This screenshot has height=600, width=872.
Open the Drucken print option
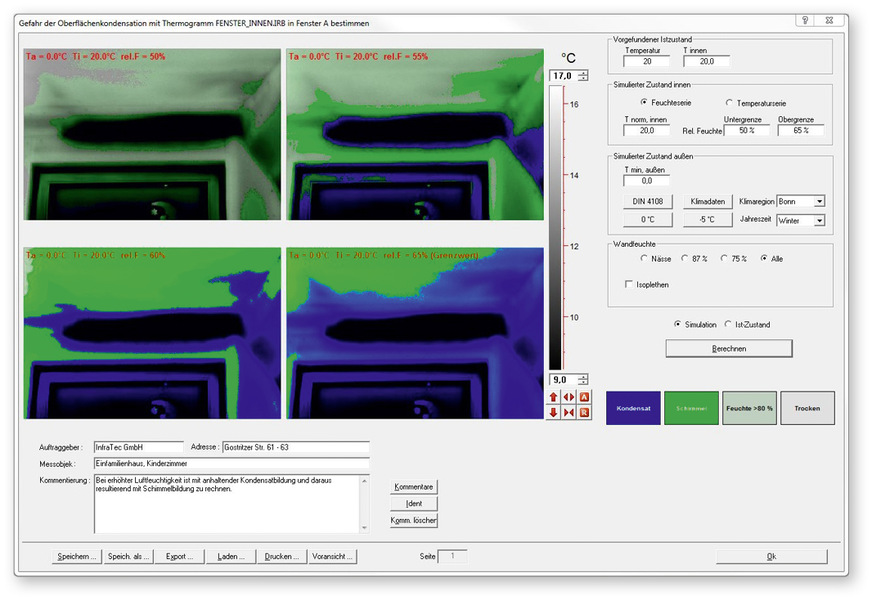coord(281,556)
